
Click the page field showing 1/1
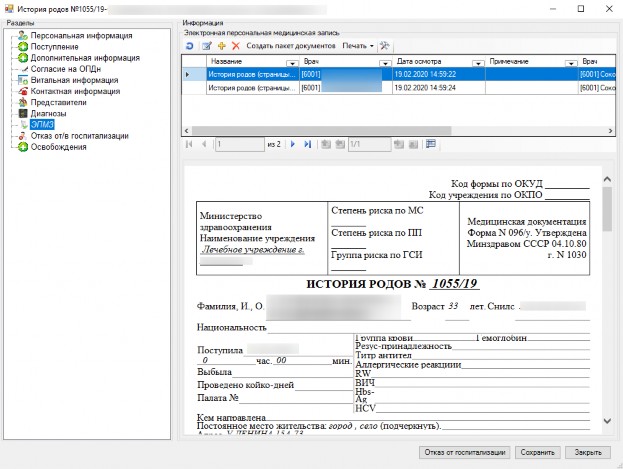pyautogui.click(x=370, y=144)
